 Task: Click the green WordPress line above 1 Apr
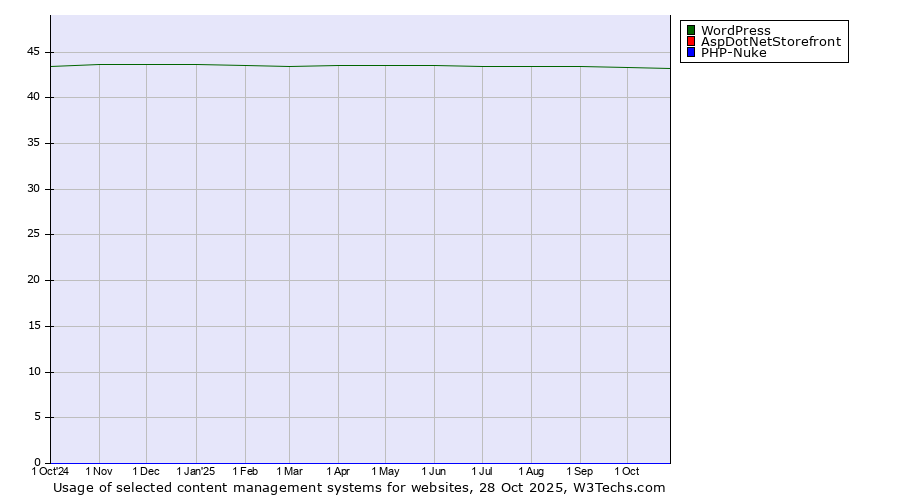(x=338, y=66)
